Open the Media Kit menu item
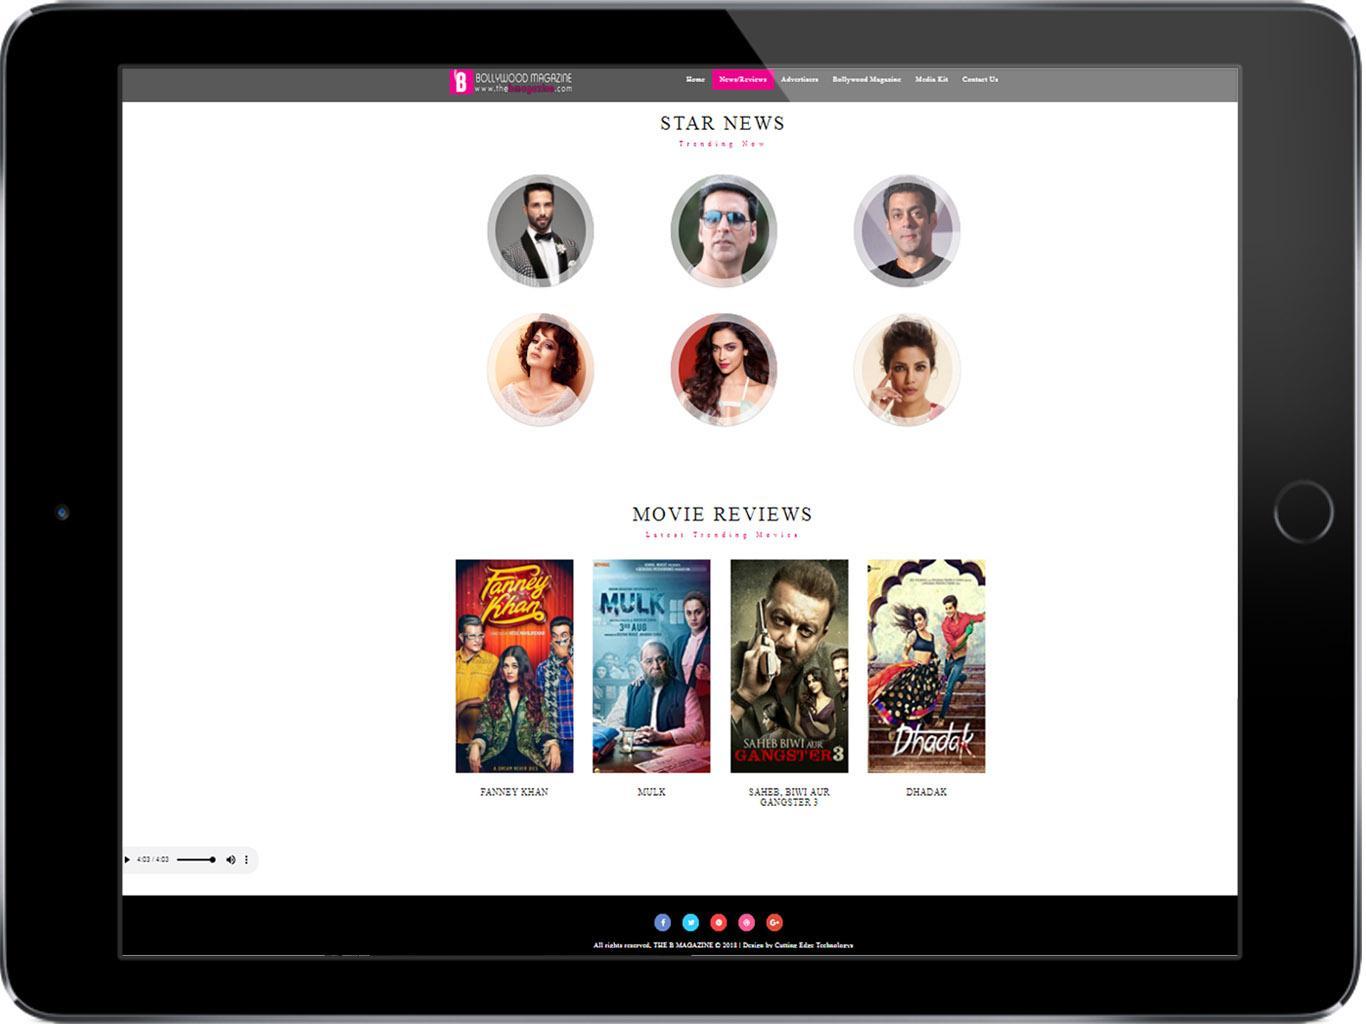 click(x=931, y=79)
